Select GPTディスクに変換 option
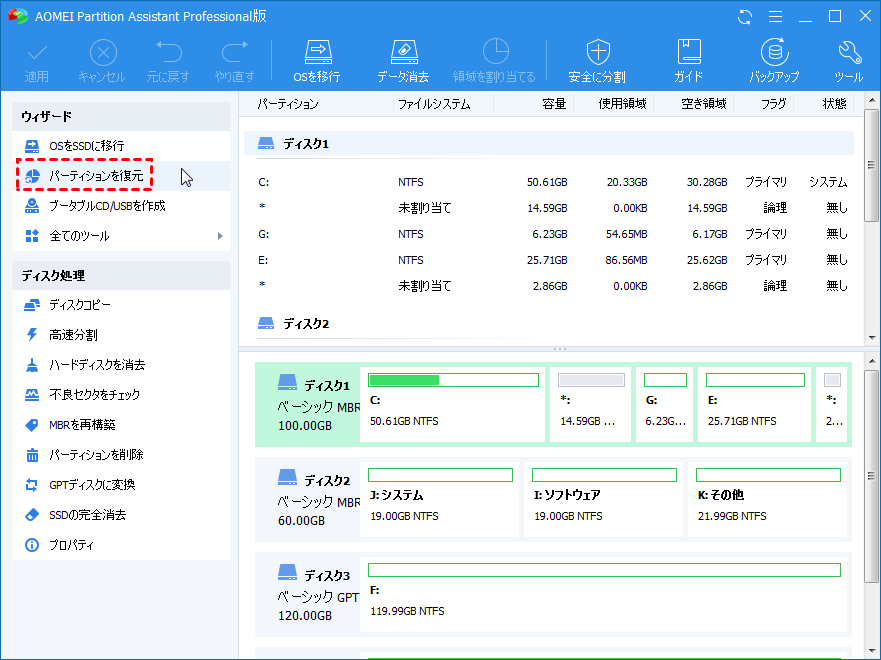 [92, 485]
